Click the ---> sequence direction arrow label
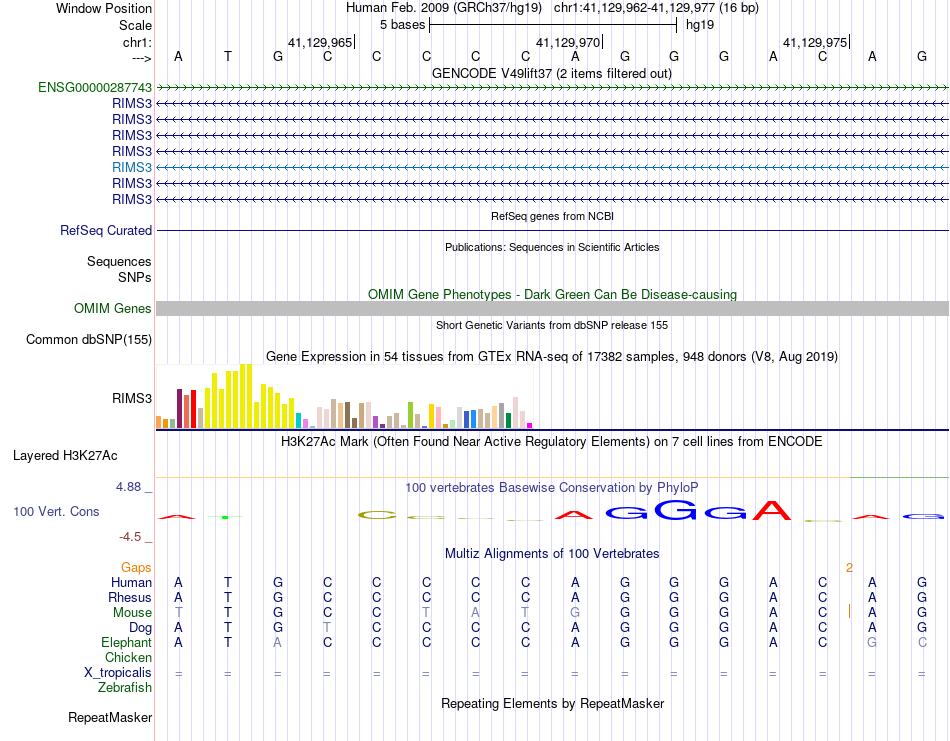 click(x=141, y=58)
